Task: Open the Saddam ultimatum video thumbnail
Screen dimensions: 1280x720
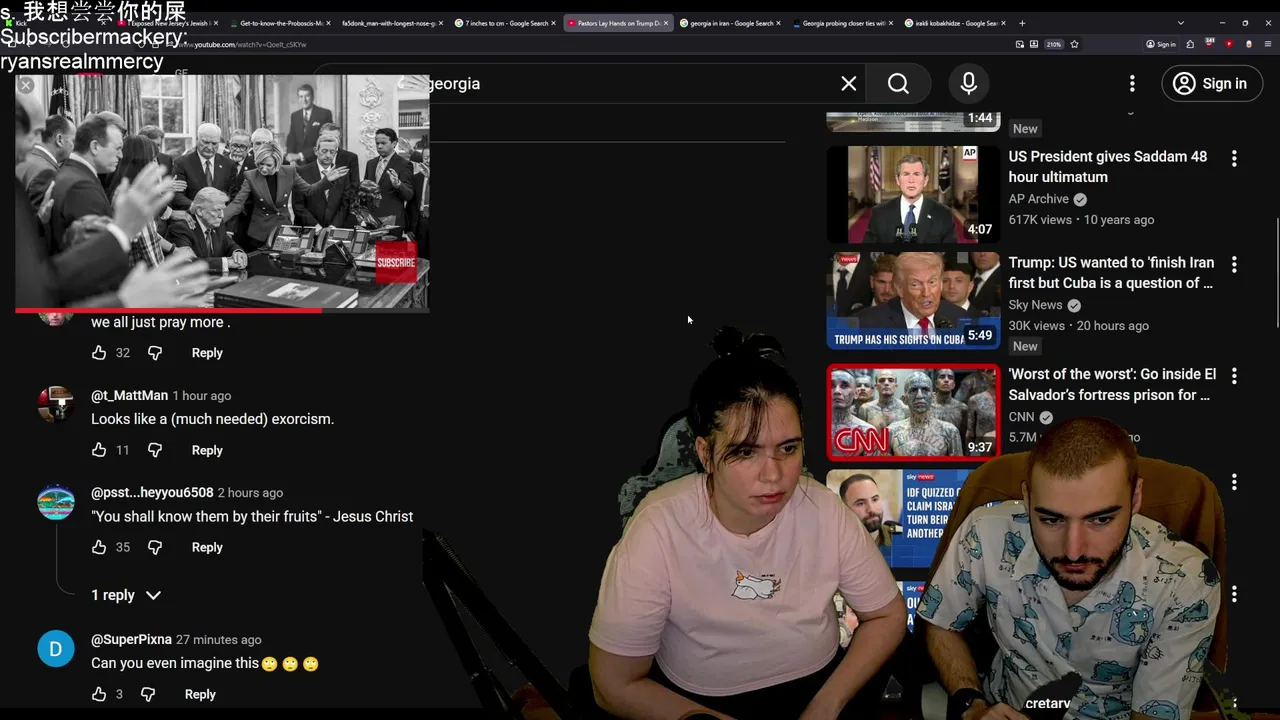Action: pyautogui.click(x=913, y=194)
